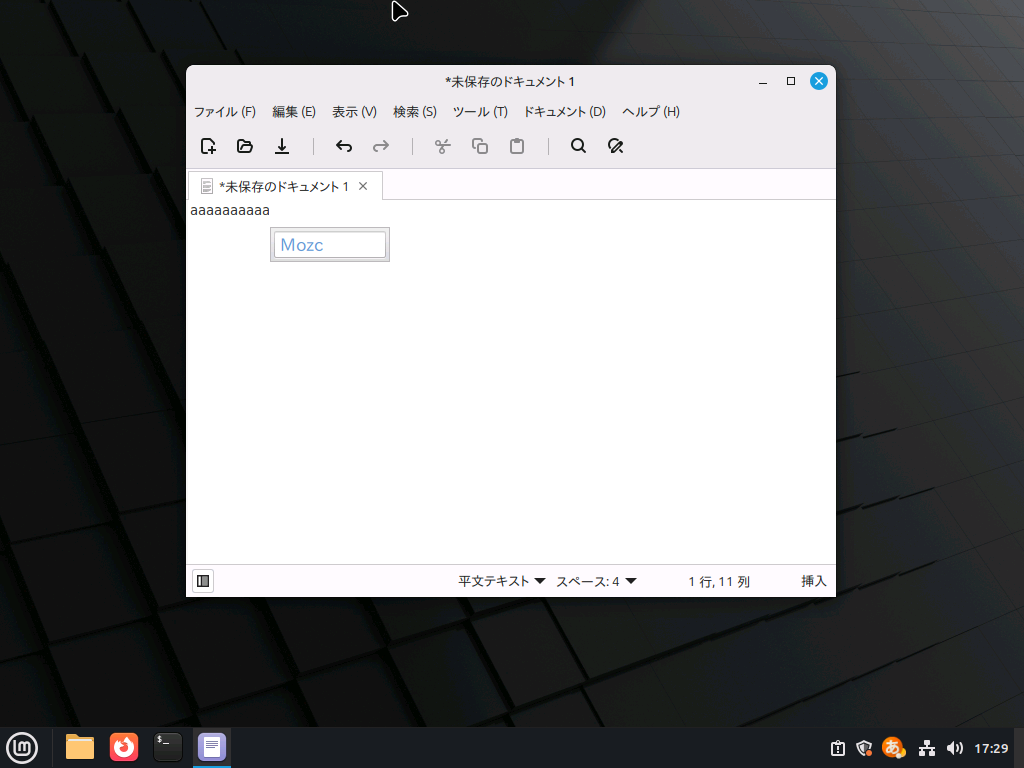
Task: Click the cut scissors icon
Action: (443, 146)
